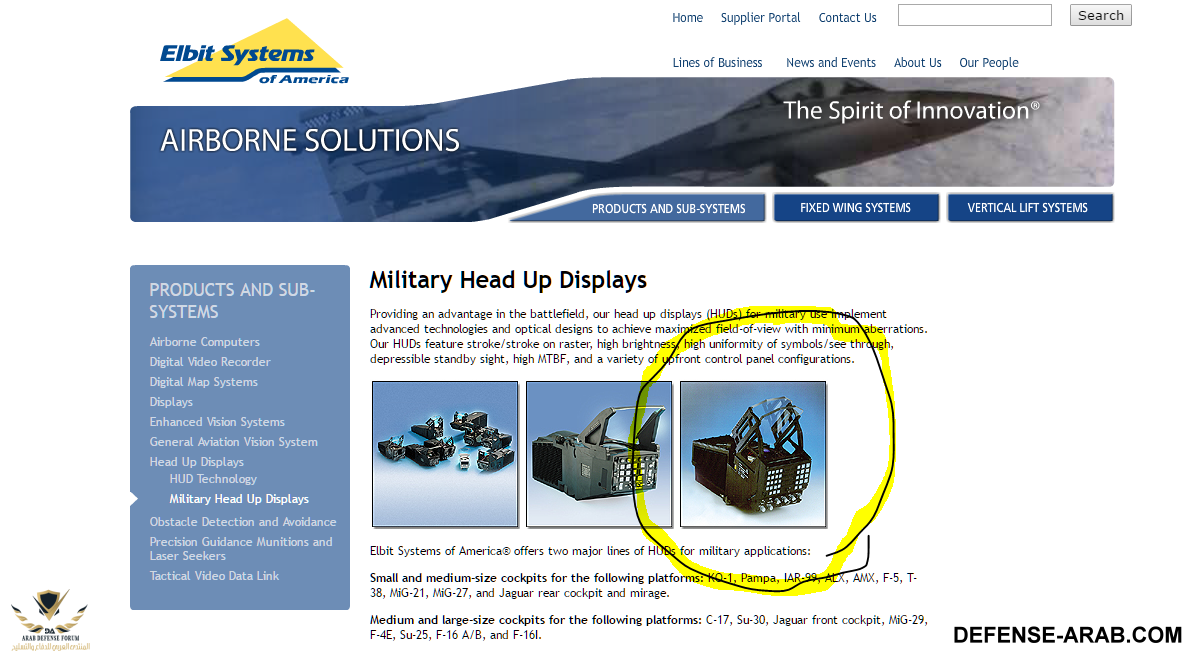Image resolution: width=1190 pixels, height=653 pixels.
Task: Select the Our People menu item
Action: click(x=988, y=63)
